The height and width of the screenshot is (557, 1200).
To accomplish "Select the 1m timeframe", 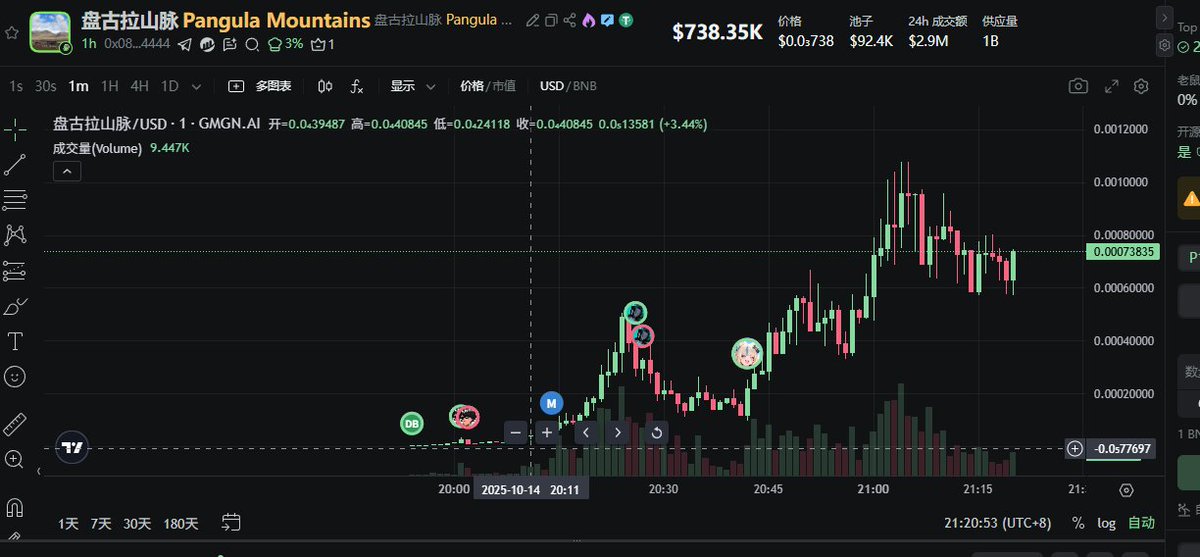I will pos(78,86).
